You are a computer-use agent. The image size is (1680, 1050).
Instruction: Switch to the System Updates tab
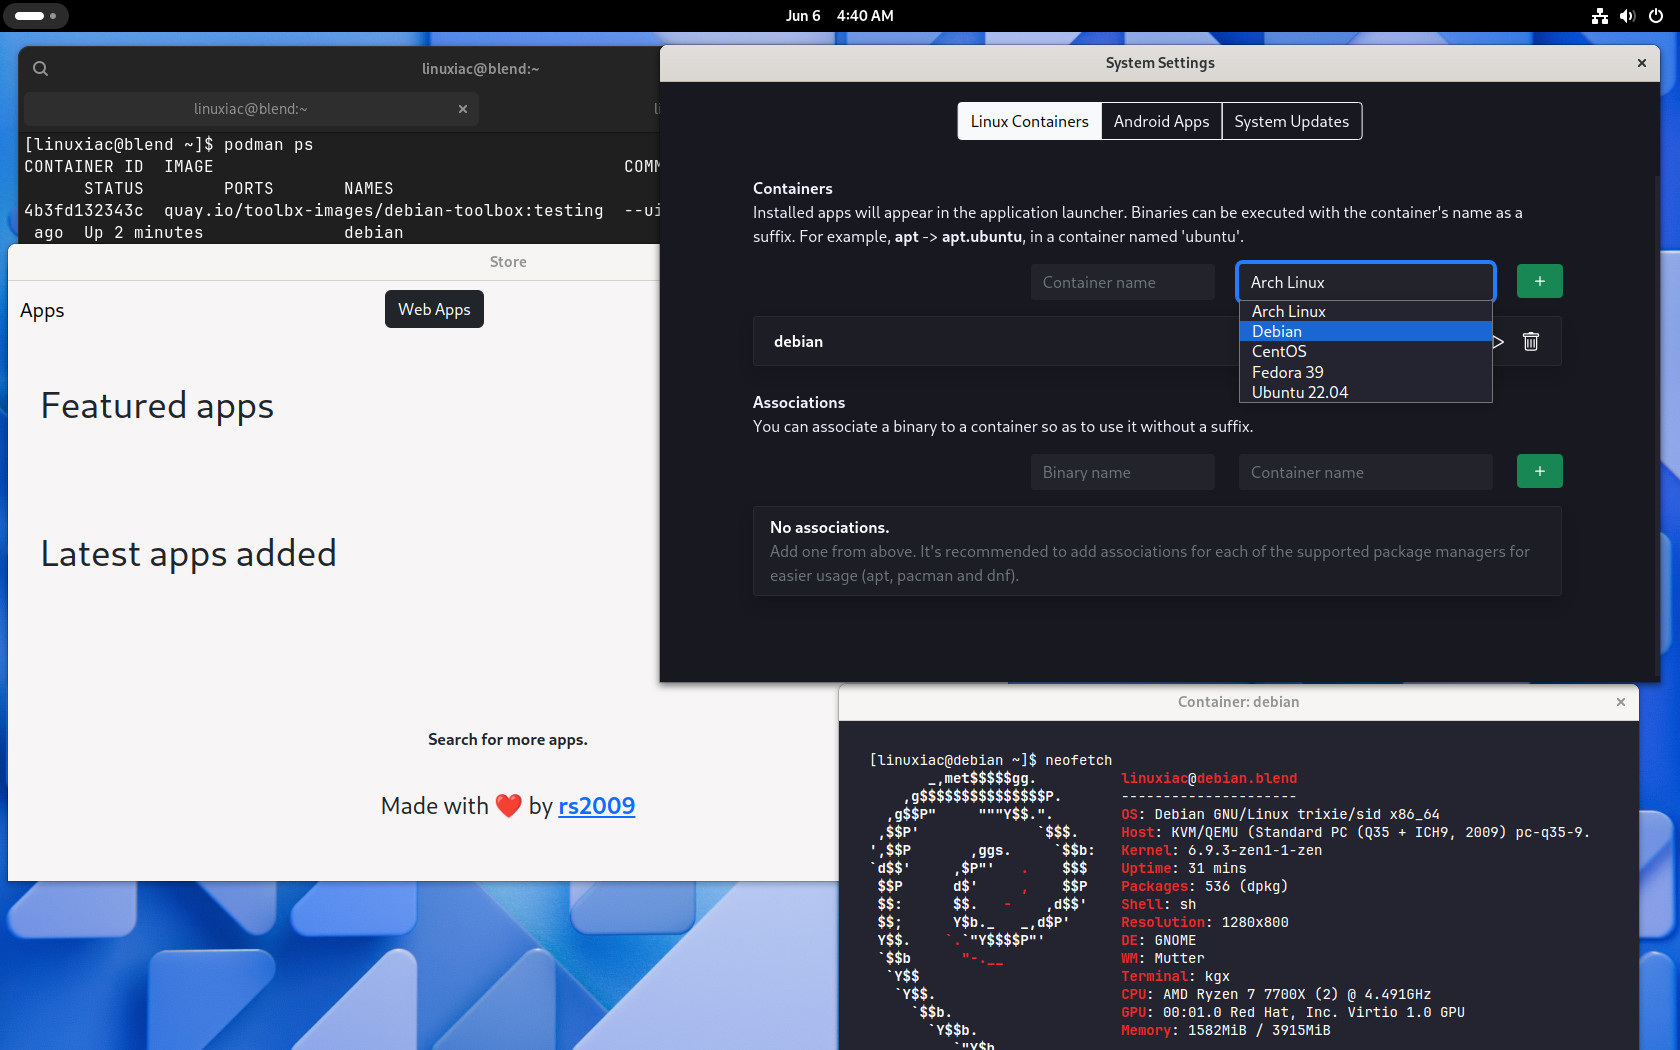tap(1291, 121)
